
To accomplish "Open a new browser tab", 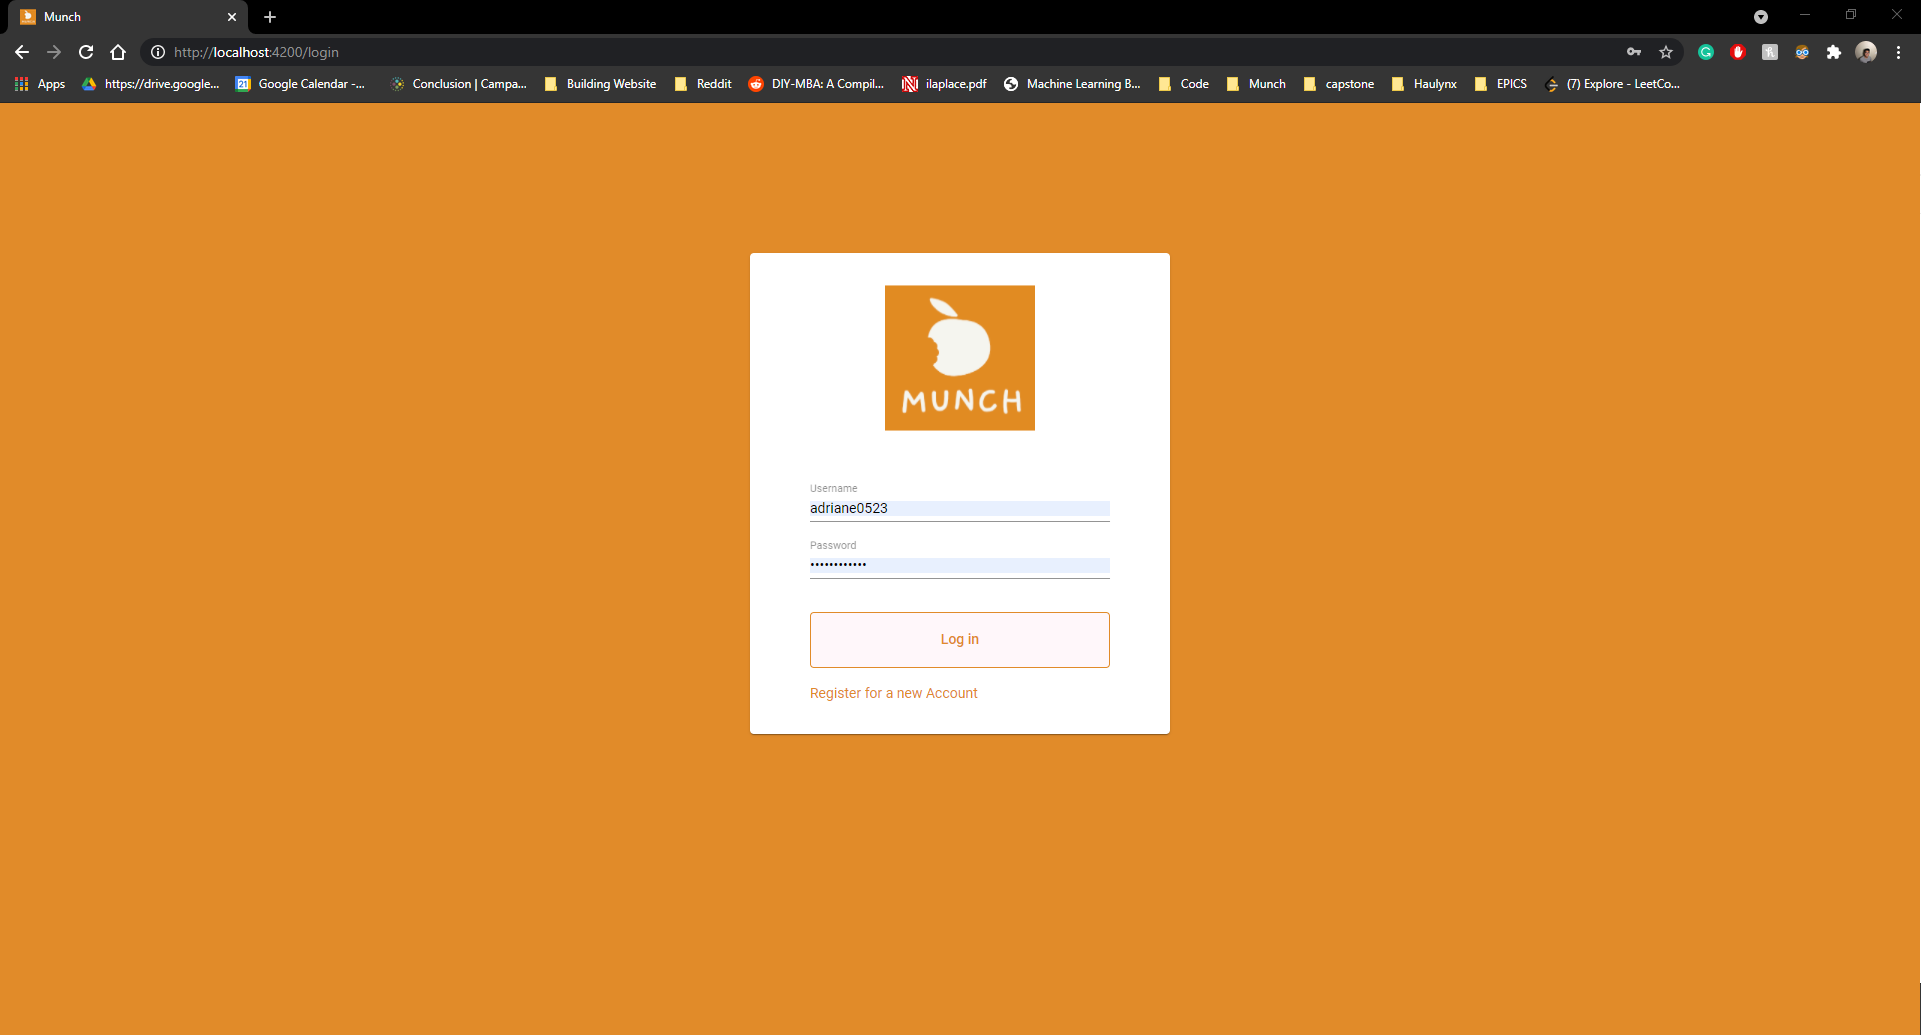I will [x=270, y=17].
